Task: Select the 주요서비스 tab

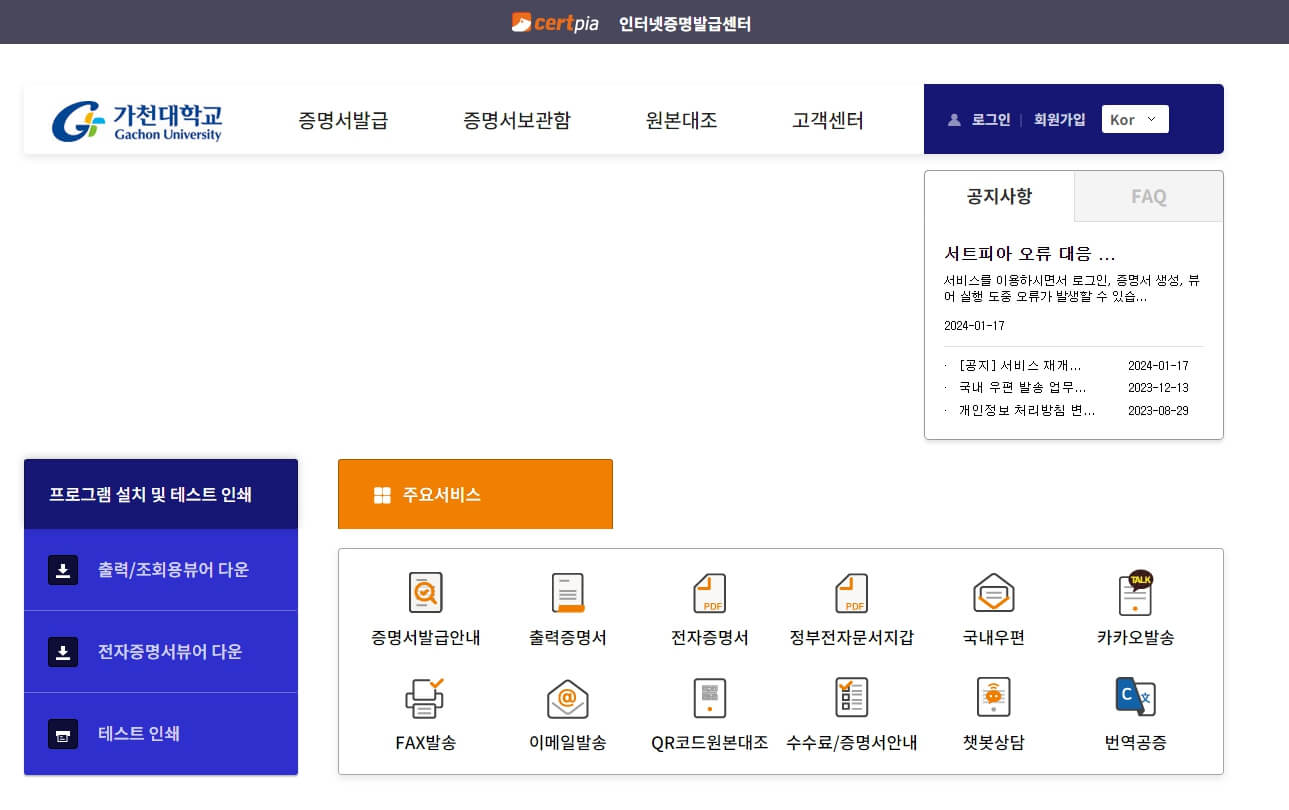Action: (x=475, y=494)
